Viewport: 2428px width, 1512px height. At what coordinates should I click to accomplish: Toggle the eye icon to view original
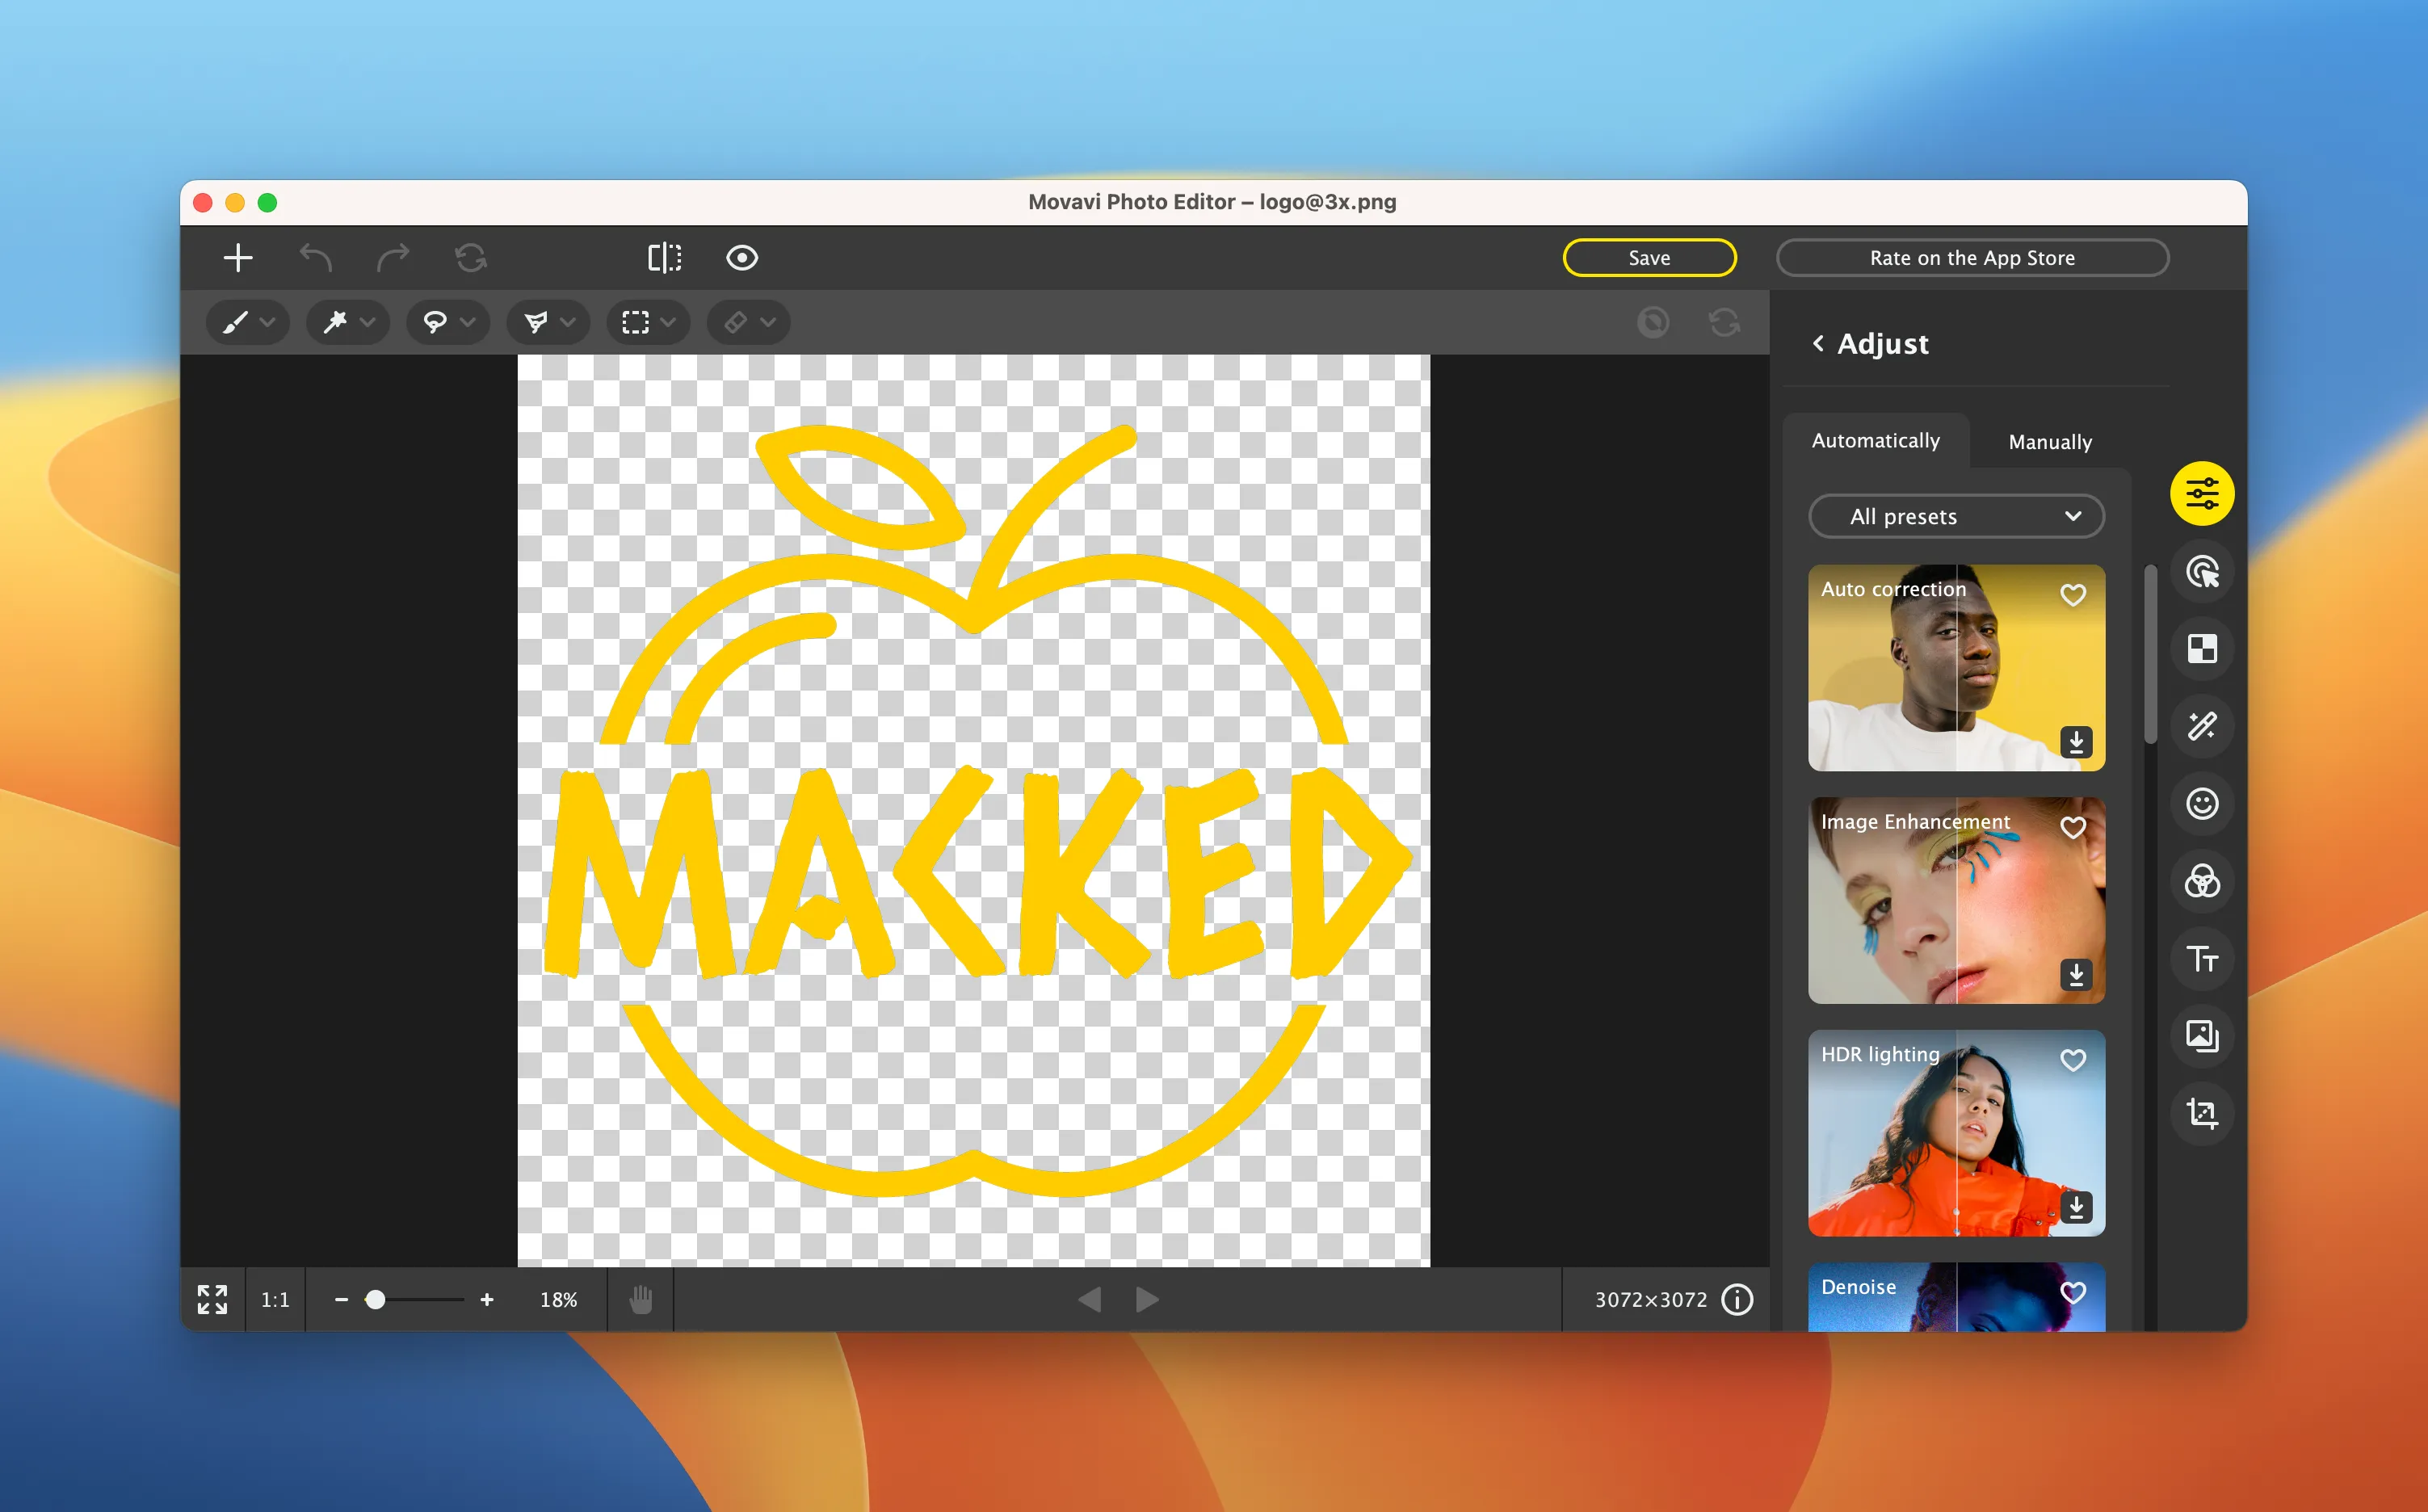tap(742, 258)
